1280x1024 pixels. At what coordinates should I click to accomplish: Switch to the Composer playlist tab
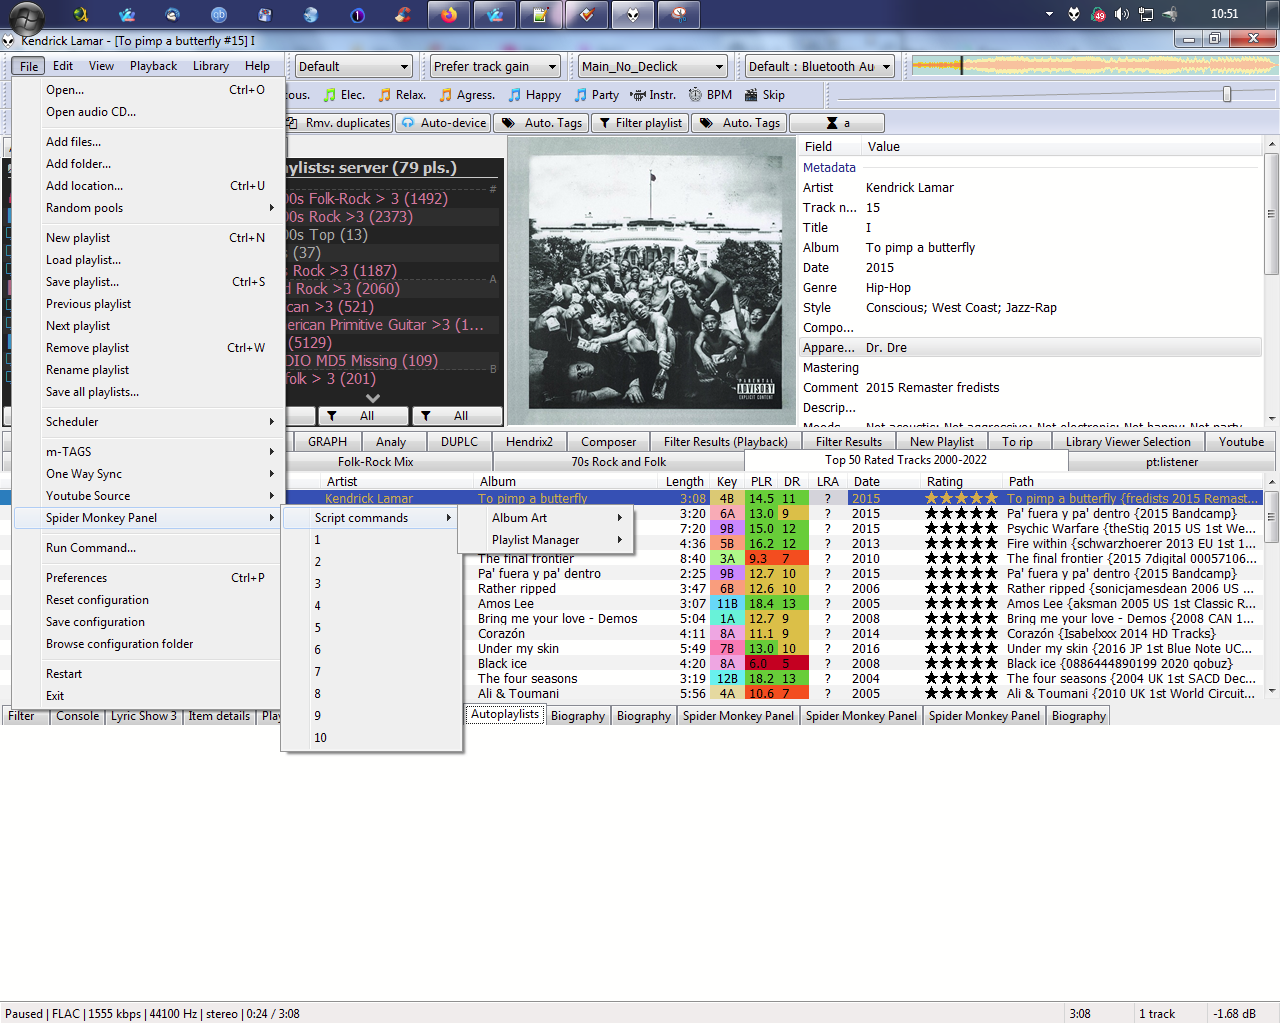point(608,442)
